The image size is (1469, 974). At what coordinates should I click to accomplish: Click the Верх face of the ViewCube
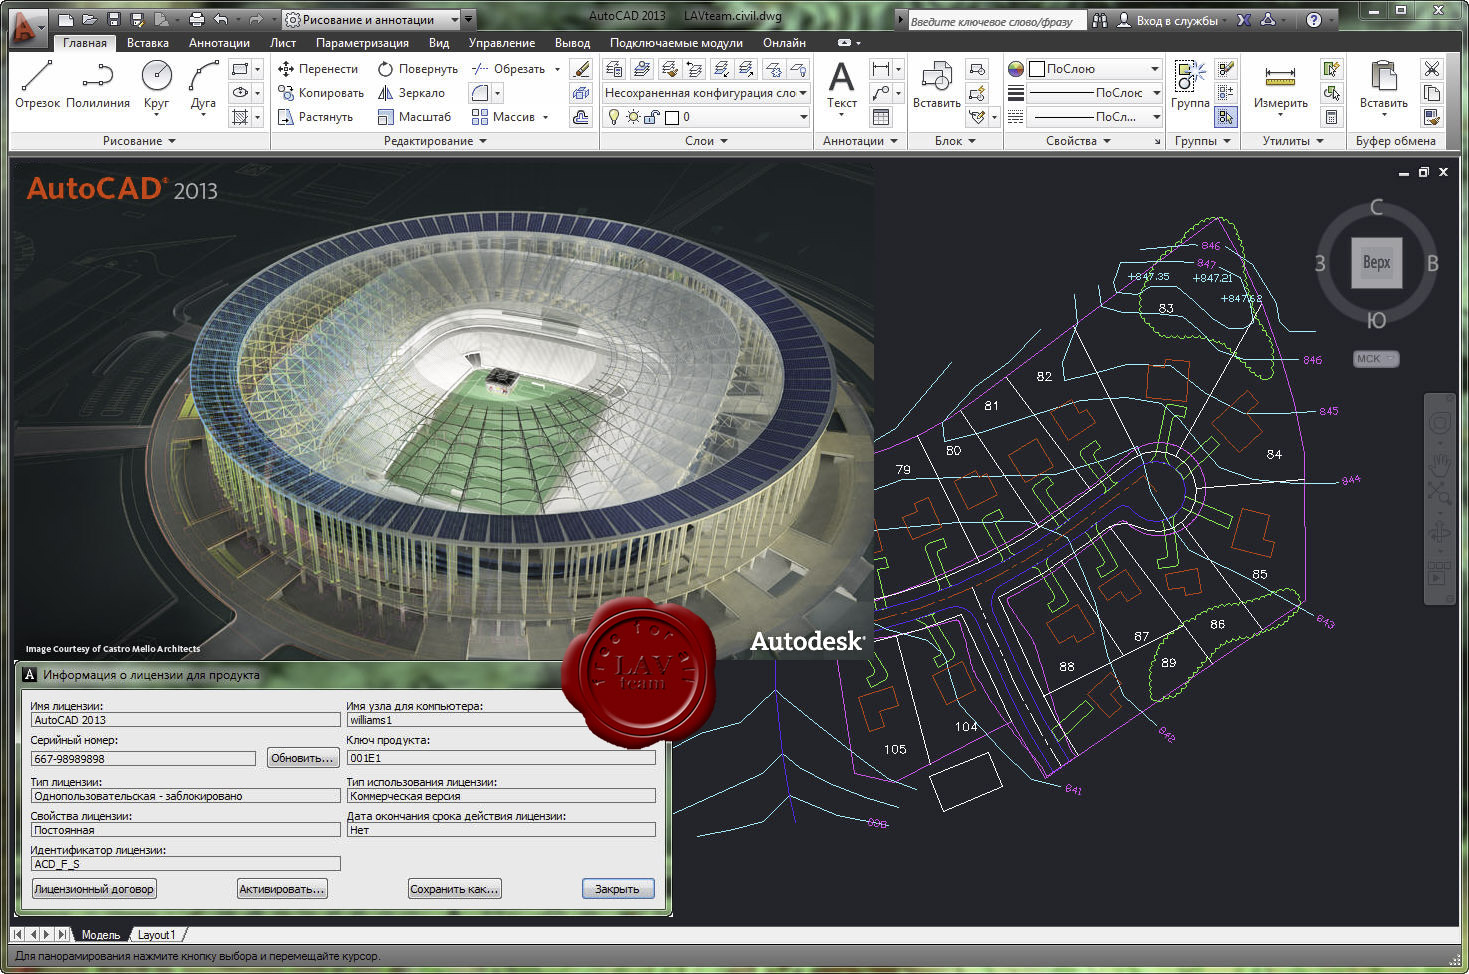point(1376,262)
